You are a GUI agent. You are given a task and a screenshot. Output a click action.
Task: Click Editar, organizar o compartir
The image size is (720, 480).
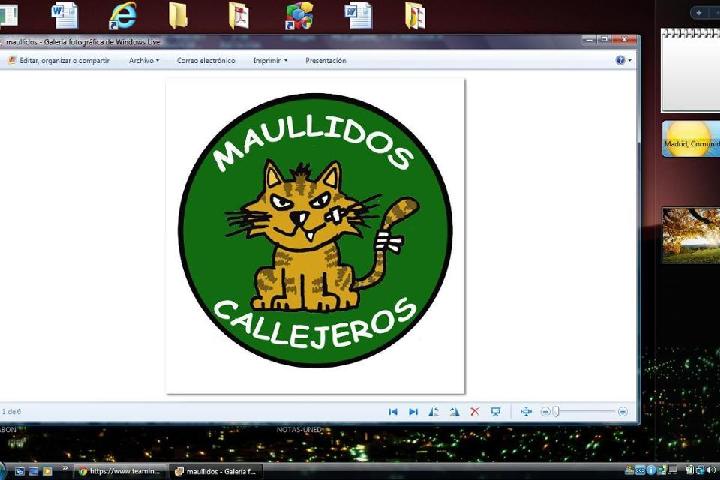(x=60, y=60)
